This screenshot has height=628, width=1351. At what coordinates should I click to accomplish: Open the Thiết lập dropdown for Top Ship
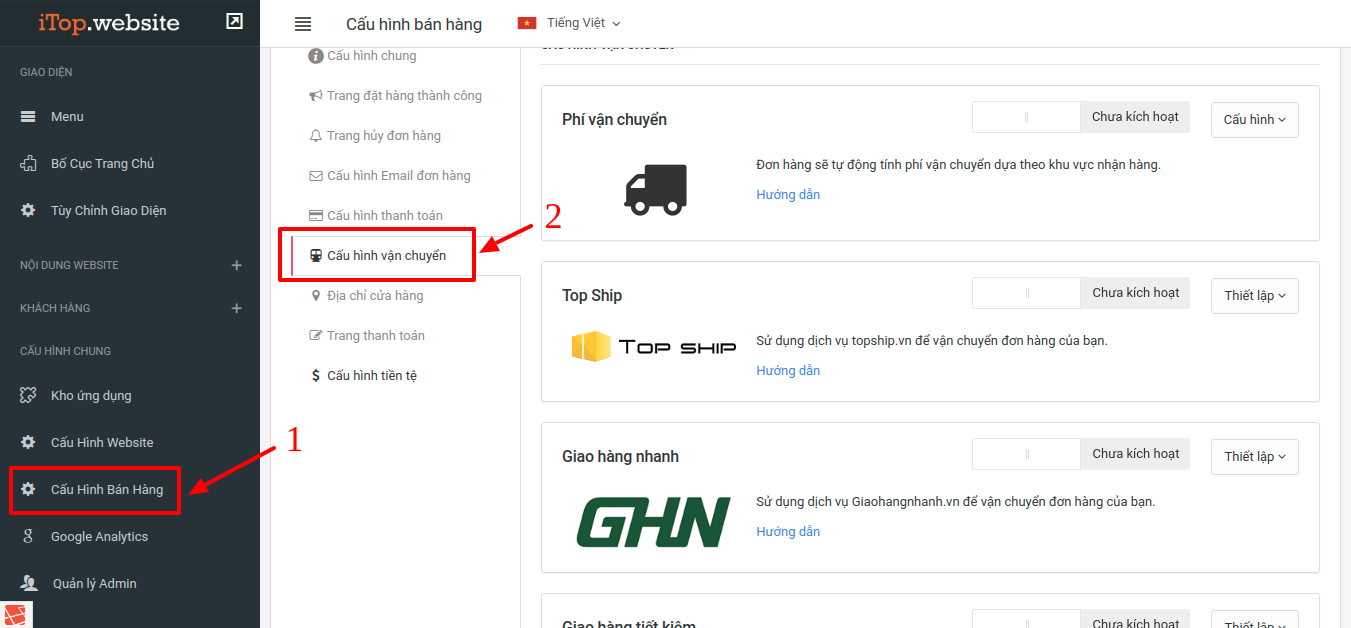point(1254,296)
